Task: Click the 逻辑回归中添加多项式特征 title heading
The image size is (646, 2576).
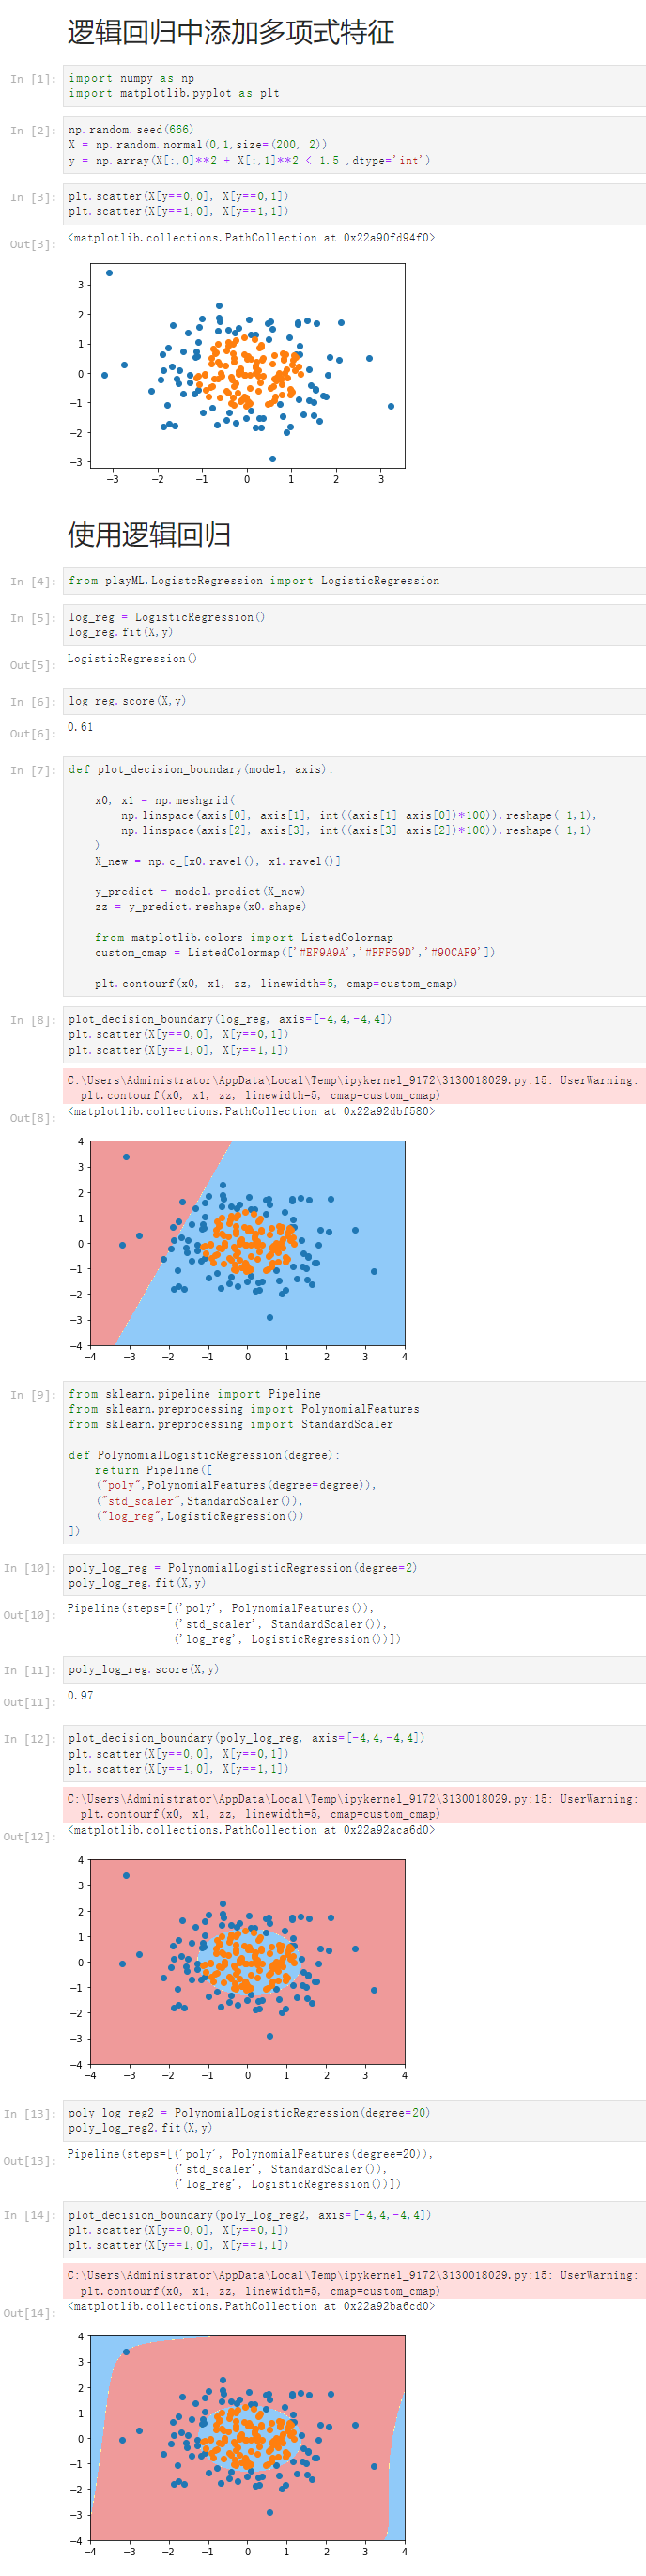Action: click(x=231, y=32)
